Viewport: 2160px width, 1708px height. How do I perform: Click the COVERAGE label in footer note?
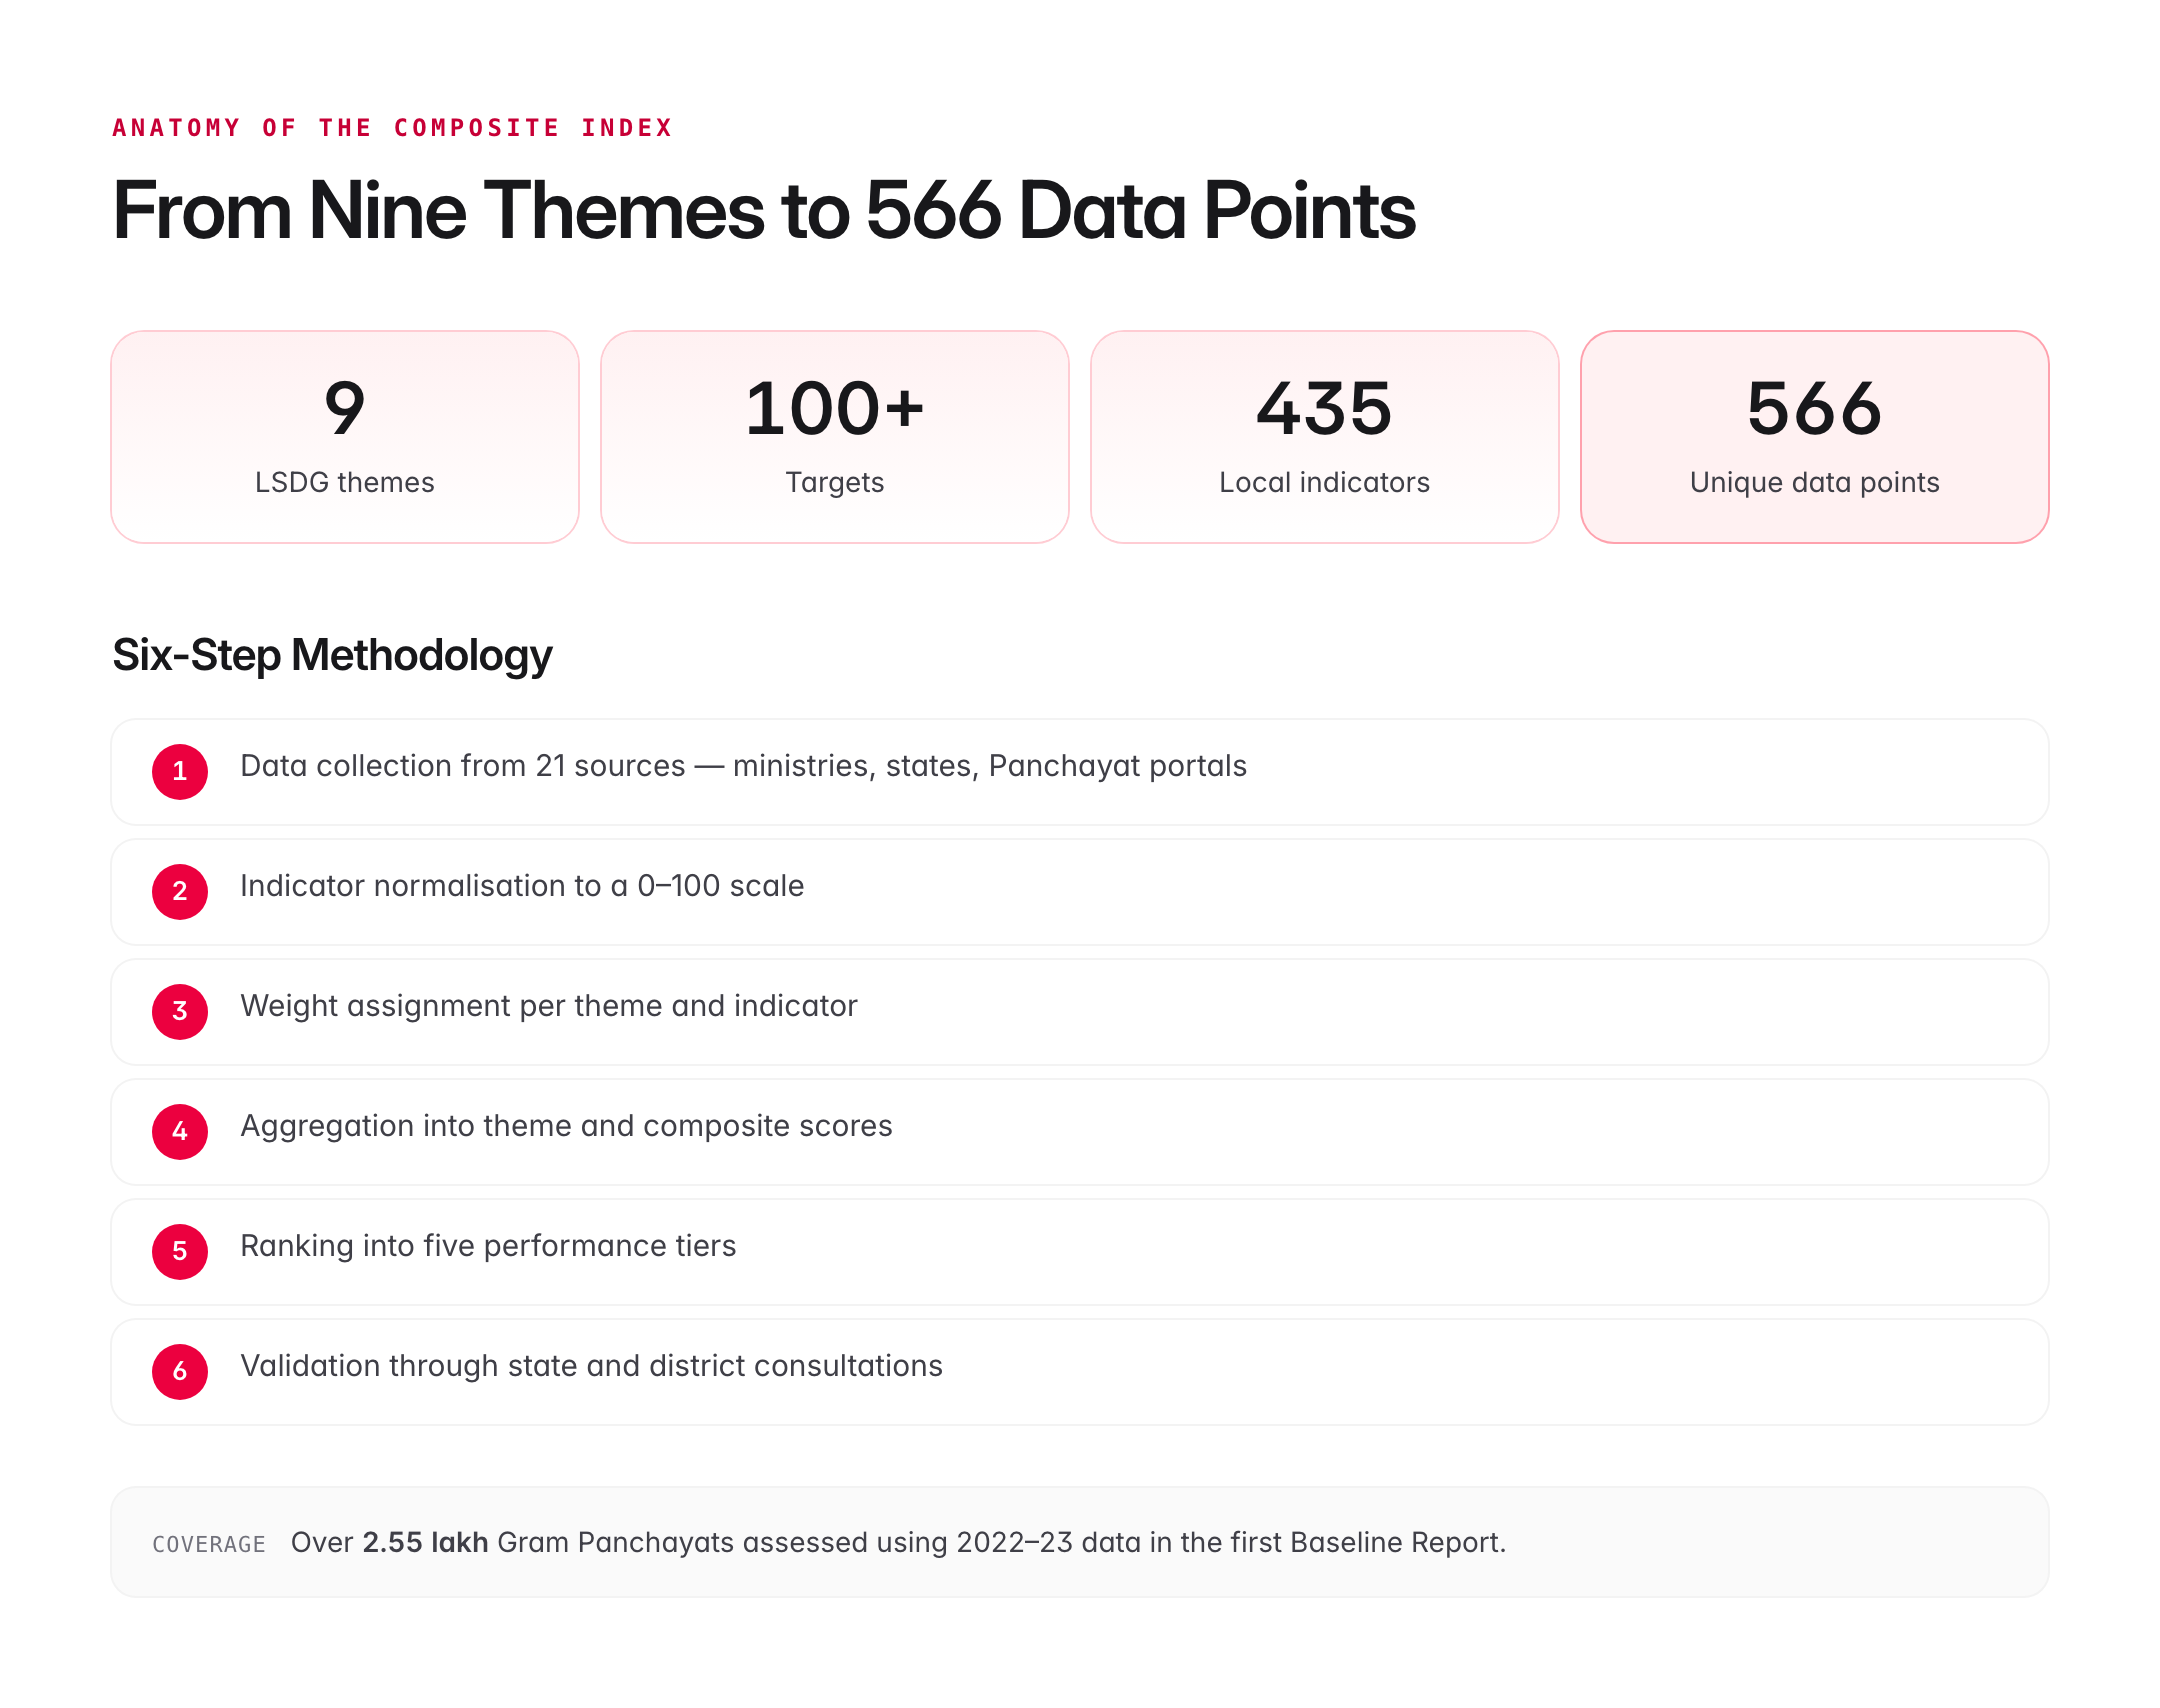coord(209,1544)
